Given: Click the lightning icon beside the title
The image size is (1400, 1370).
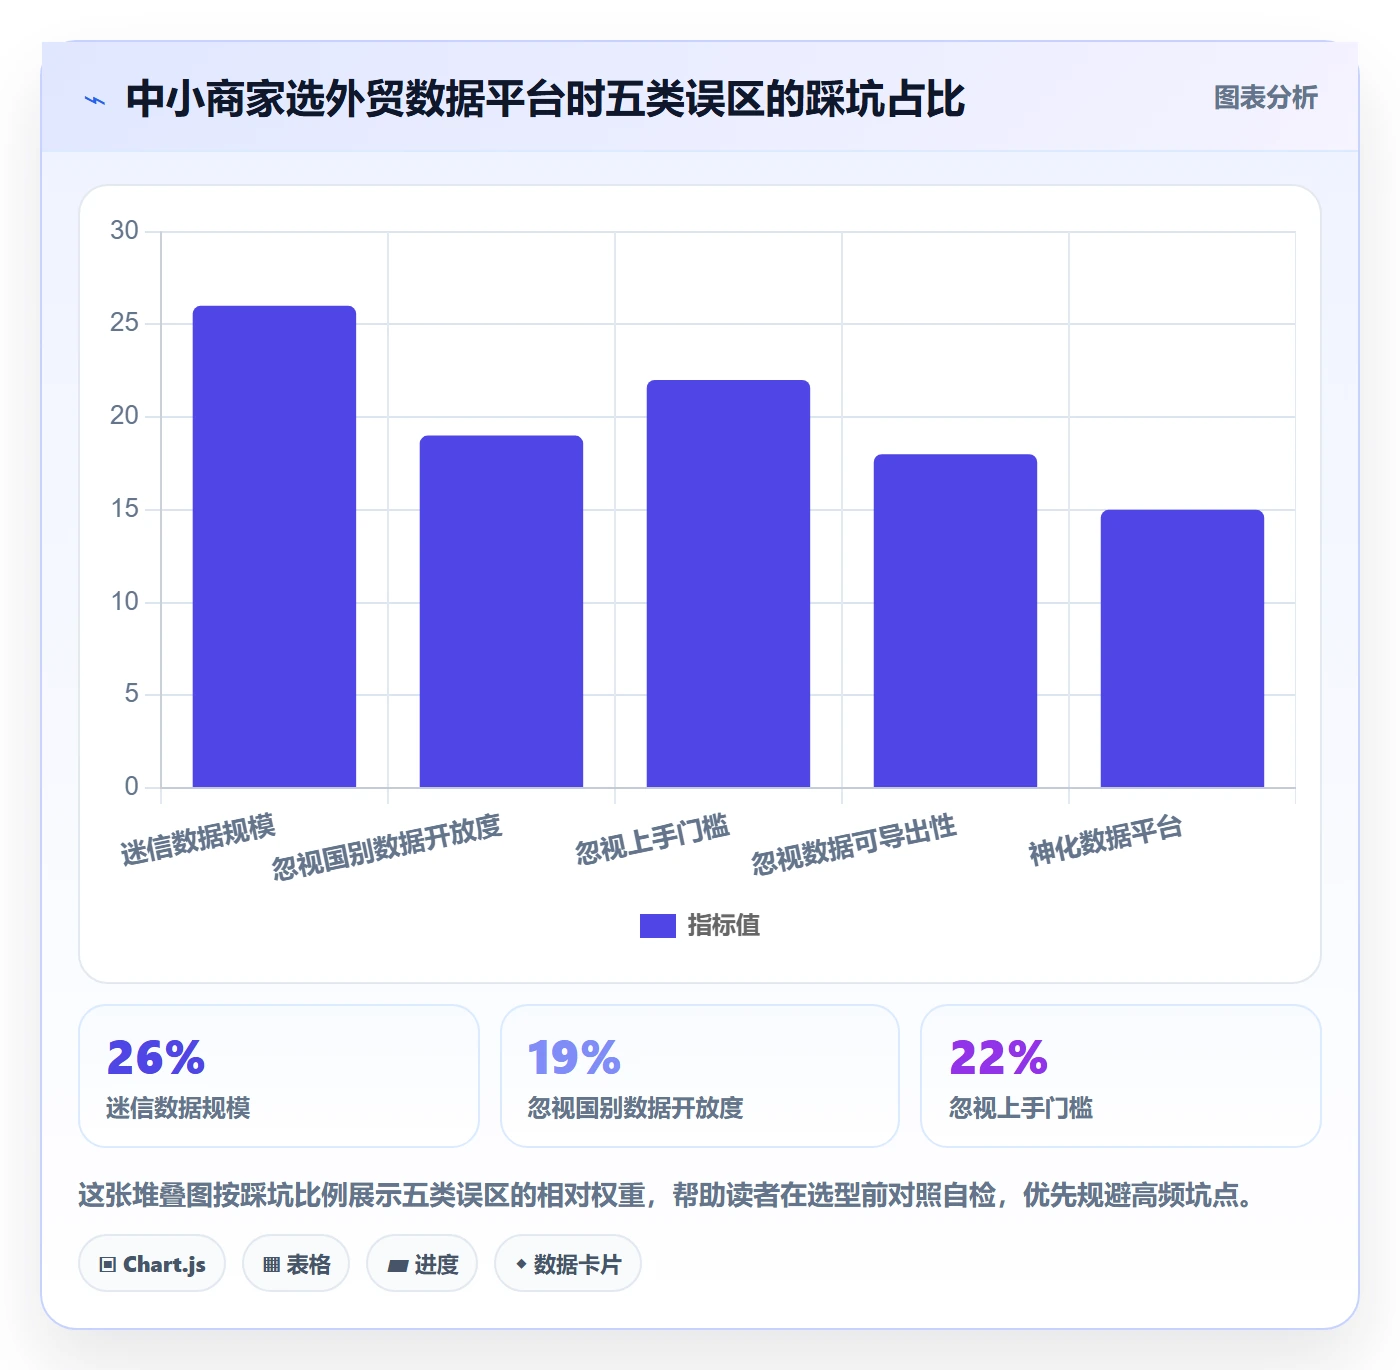Looking at the screenshot, I should (95, 100).
